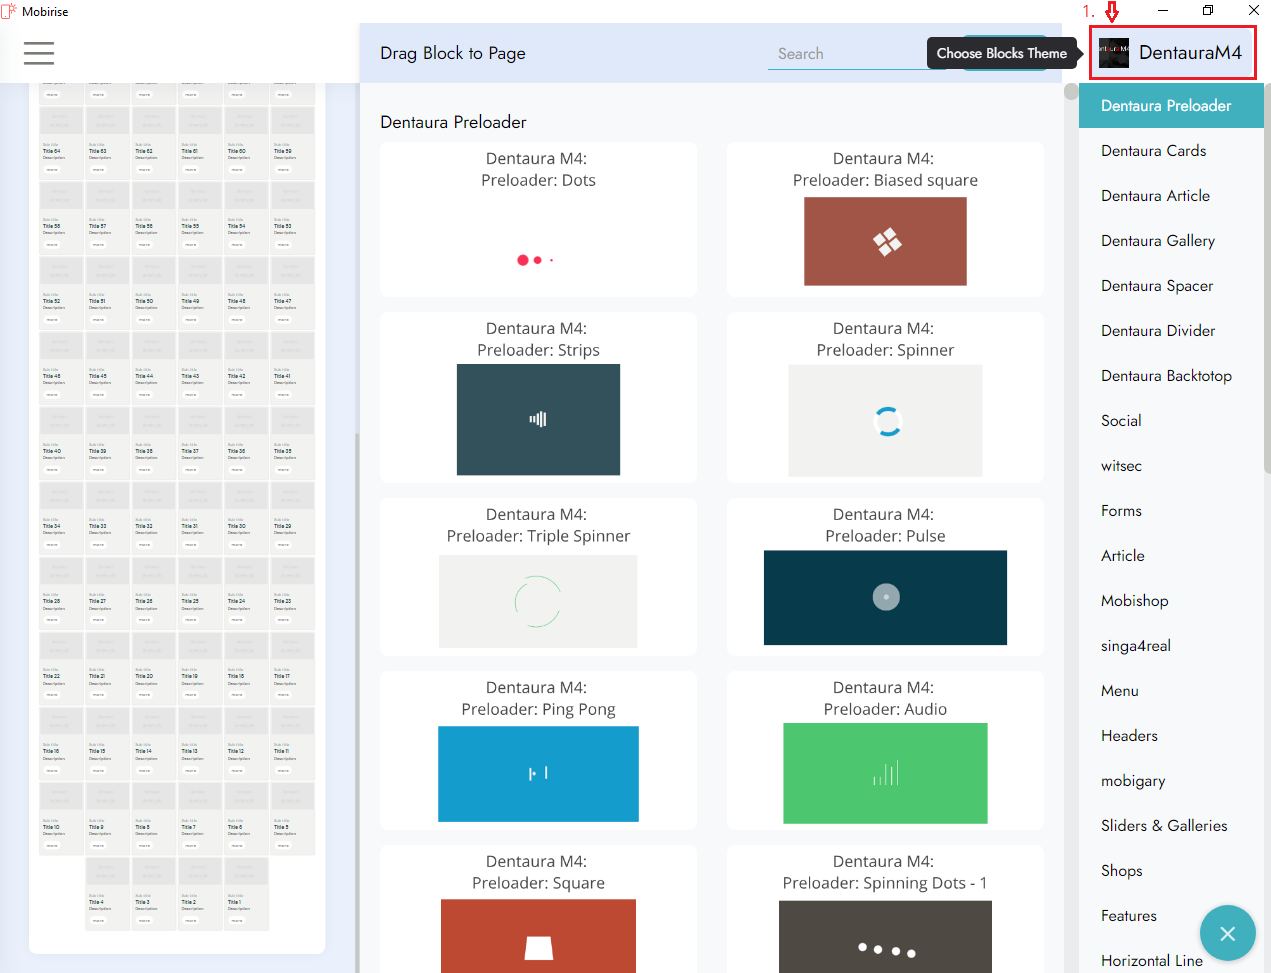Maximize the Mobirise window
1271x973 pixels.
pyautogui.click(x=1208, y=10)
